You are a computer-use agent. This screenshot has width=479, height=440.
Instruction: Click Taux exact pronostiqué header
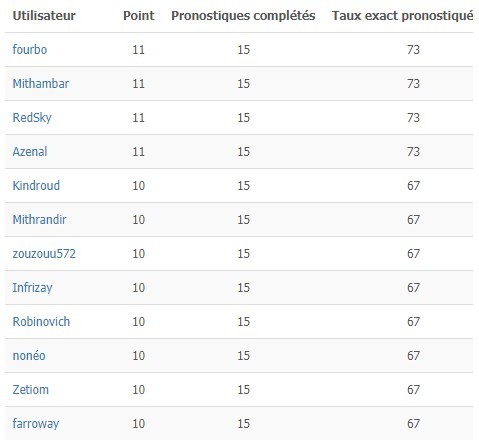tap(403, 16)
